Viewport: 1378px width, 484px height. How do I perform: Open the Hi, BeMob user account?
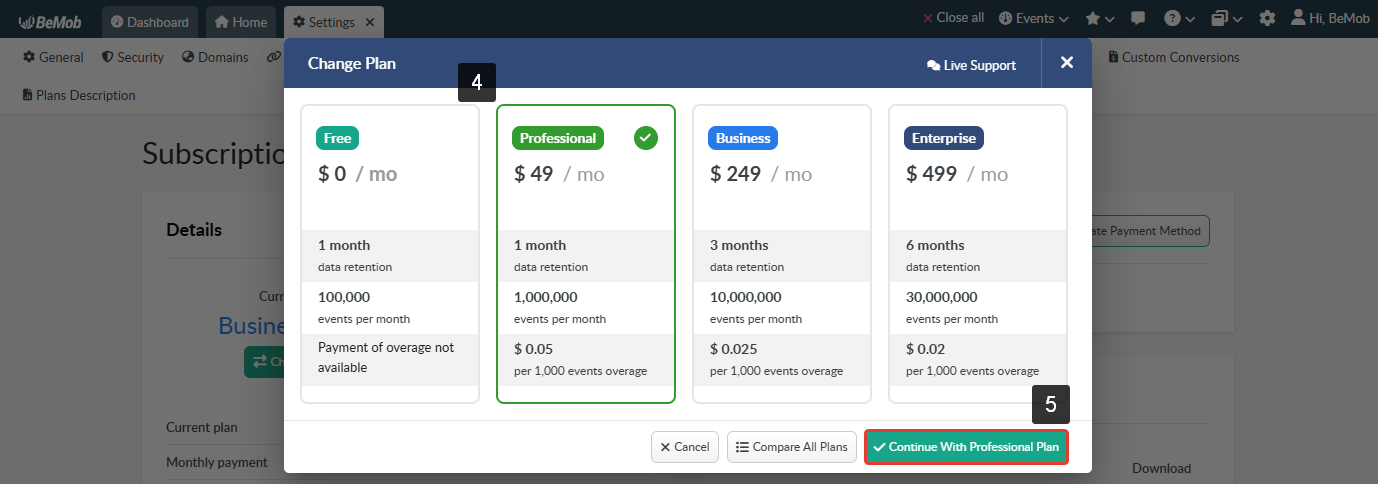click(1330, 18)
